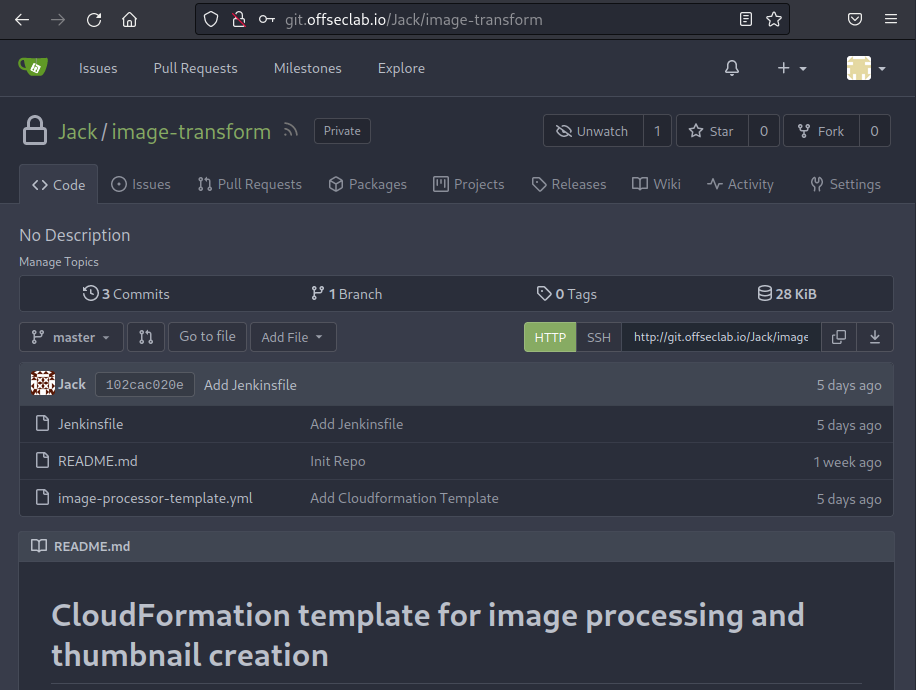Star the image-transform repository
The image size is (916, 690).
(x=711, y=131)
